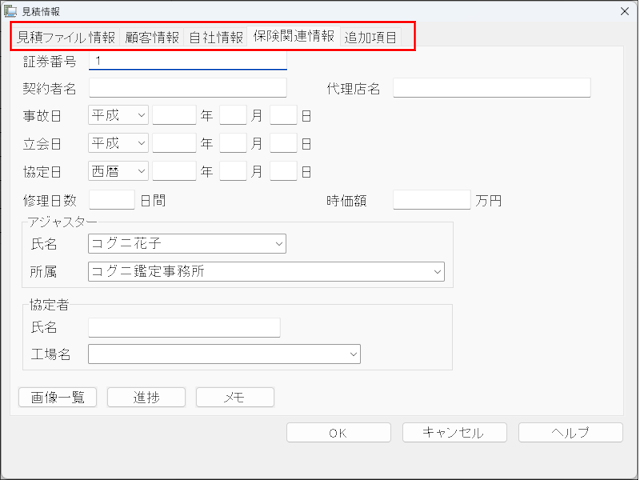640x480 pixels.
Task: Open the アジャスター 所属 dropdown list
Action: pos(437,271)
